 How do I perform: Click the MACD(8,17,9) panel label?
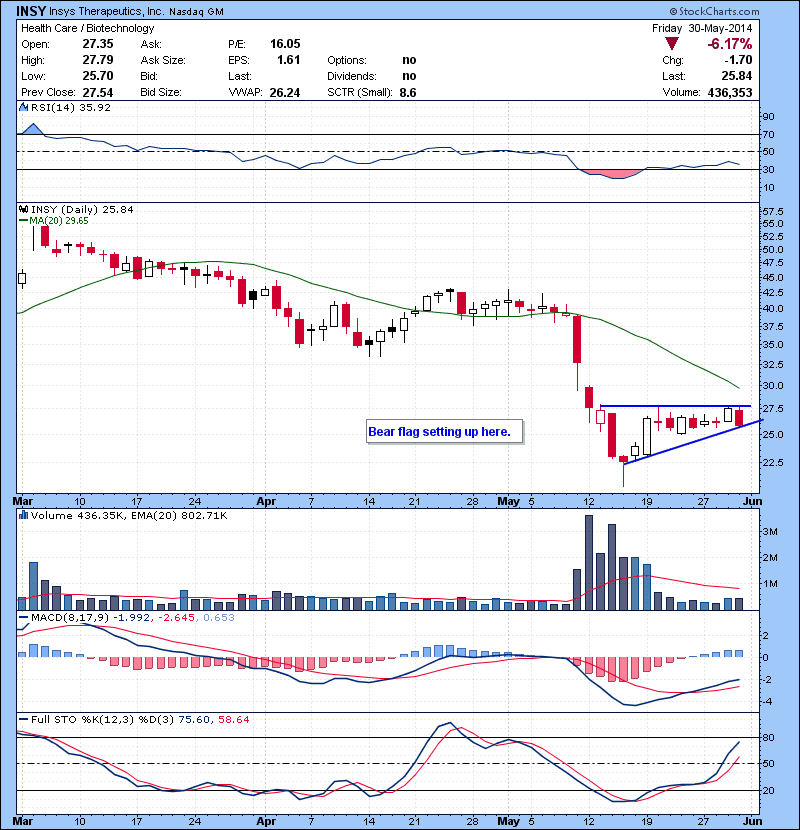click(x=71, y=618)
